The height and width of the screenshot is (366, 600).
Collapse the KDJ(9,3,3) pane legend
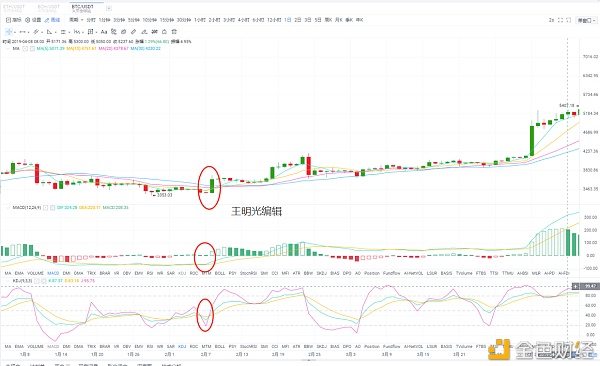click(x=8, y=281)
